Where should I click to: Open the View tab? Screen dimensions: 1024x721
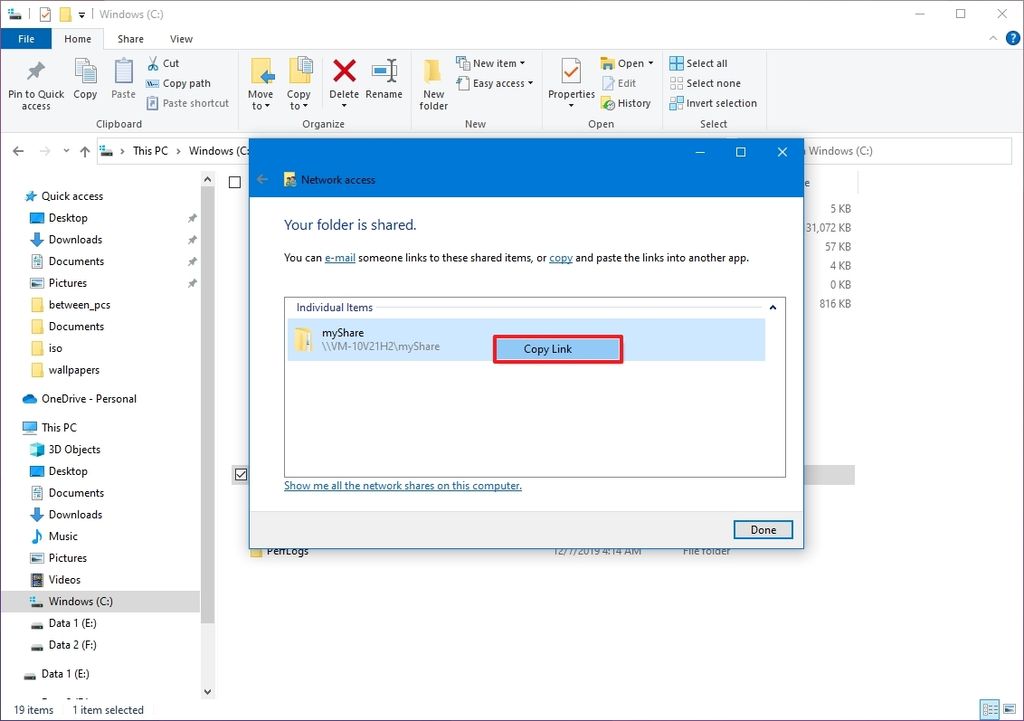[x=180, y=38]
